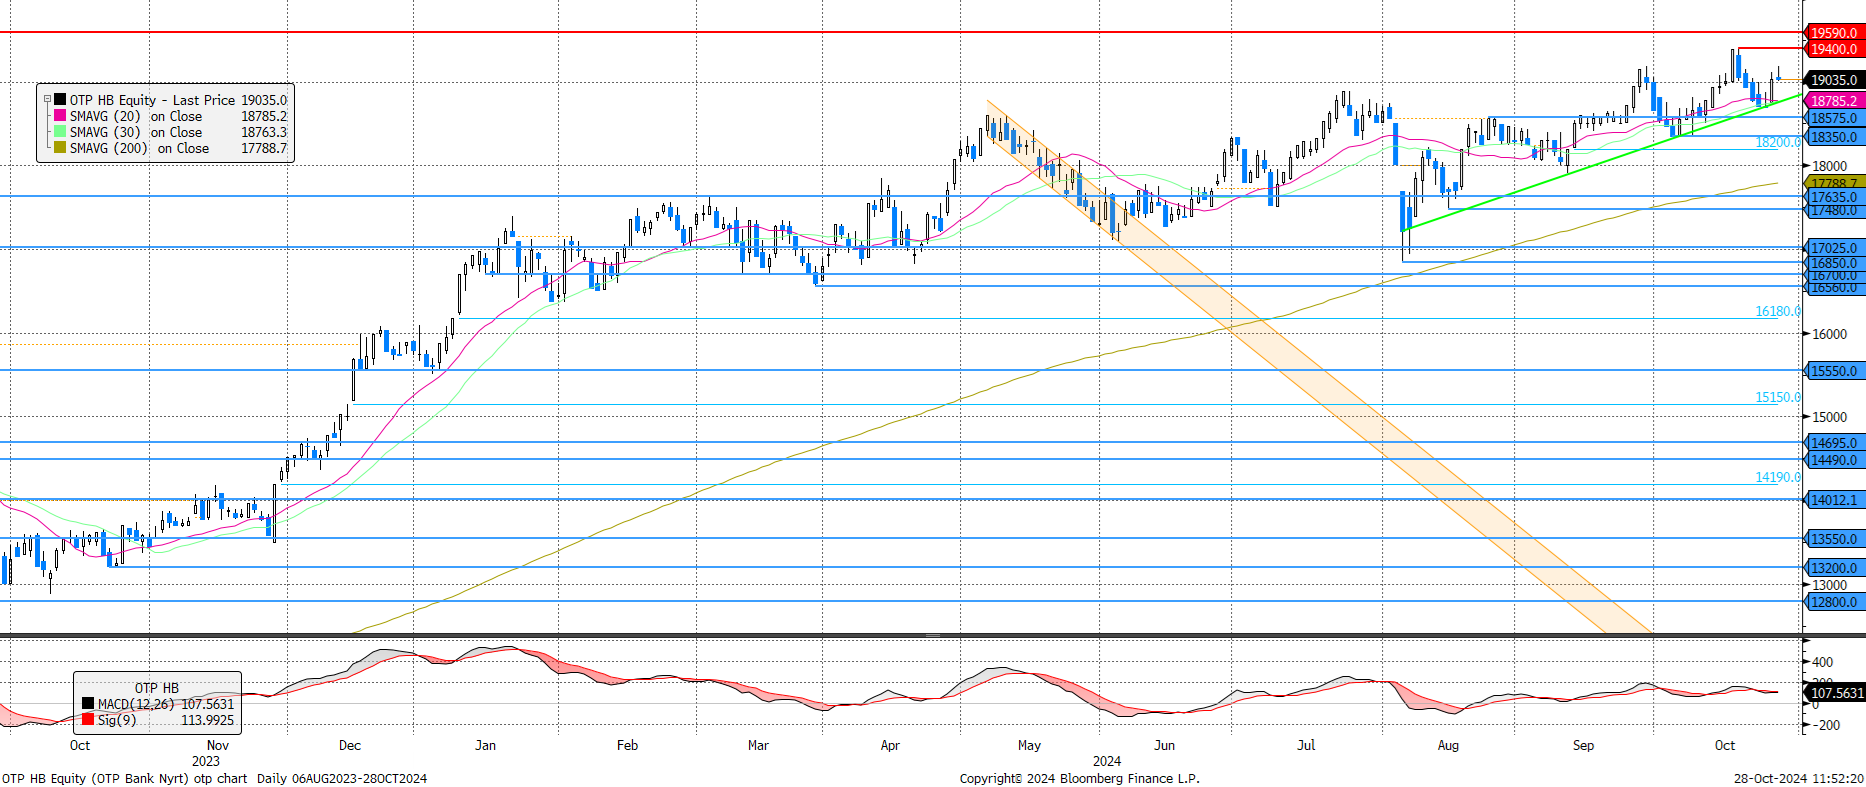This screenshot has height=787, width=1866.
Task: Click the 'OTP HB' title in MACD legend
Action: [157, 688]
